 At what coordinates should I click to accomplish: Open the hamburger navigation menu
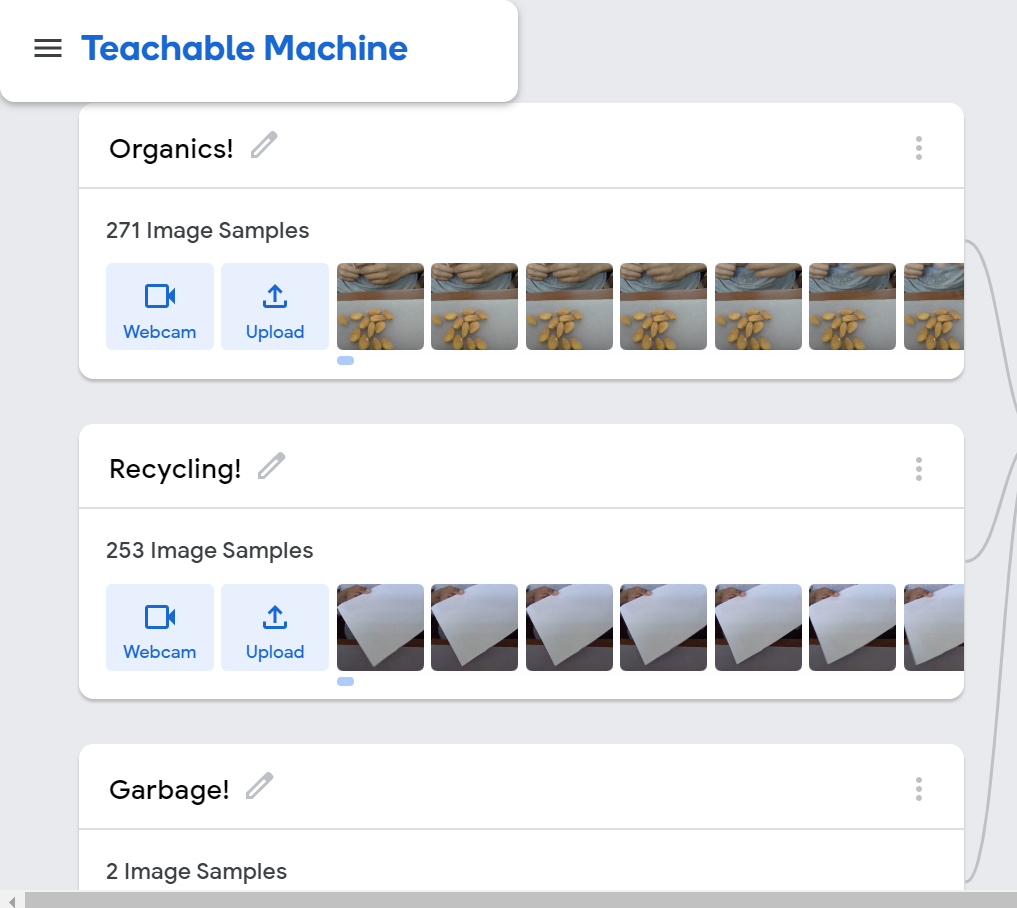48,48
